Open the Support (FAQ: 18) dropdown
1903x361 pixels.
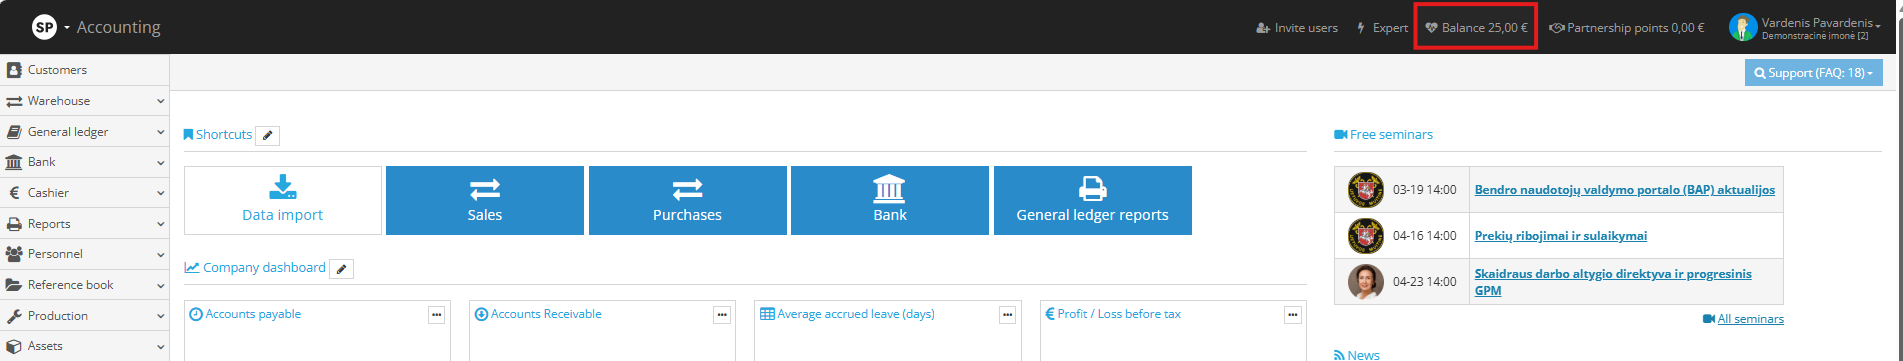[1813, 73]
